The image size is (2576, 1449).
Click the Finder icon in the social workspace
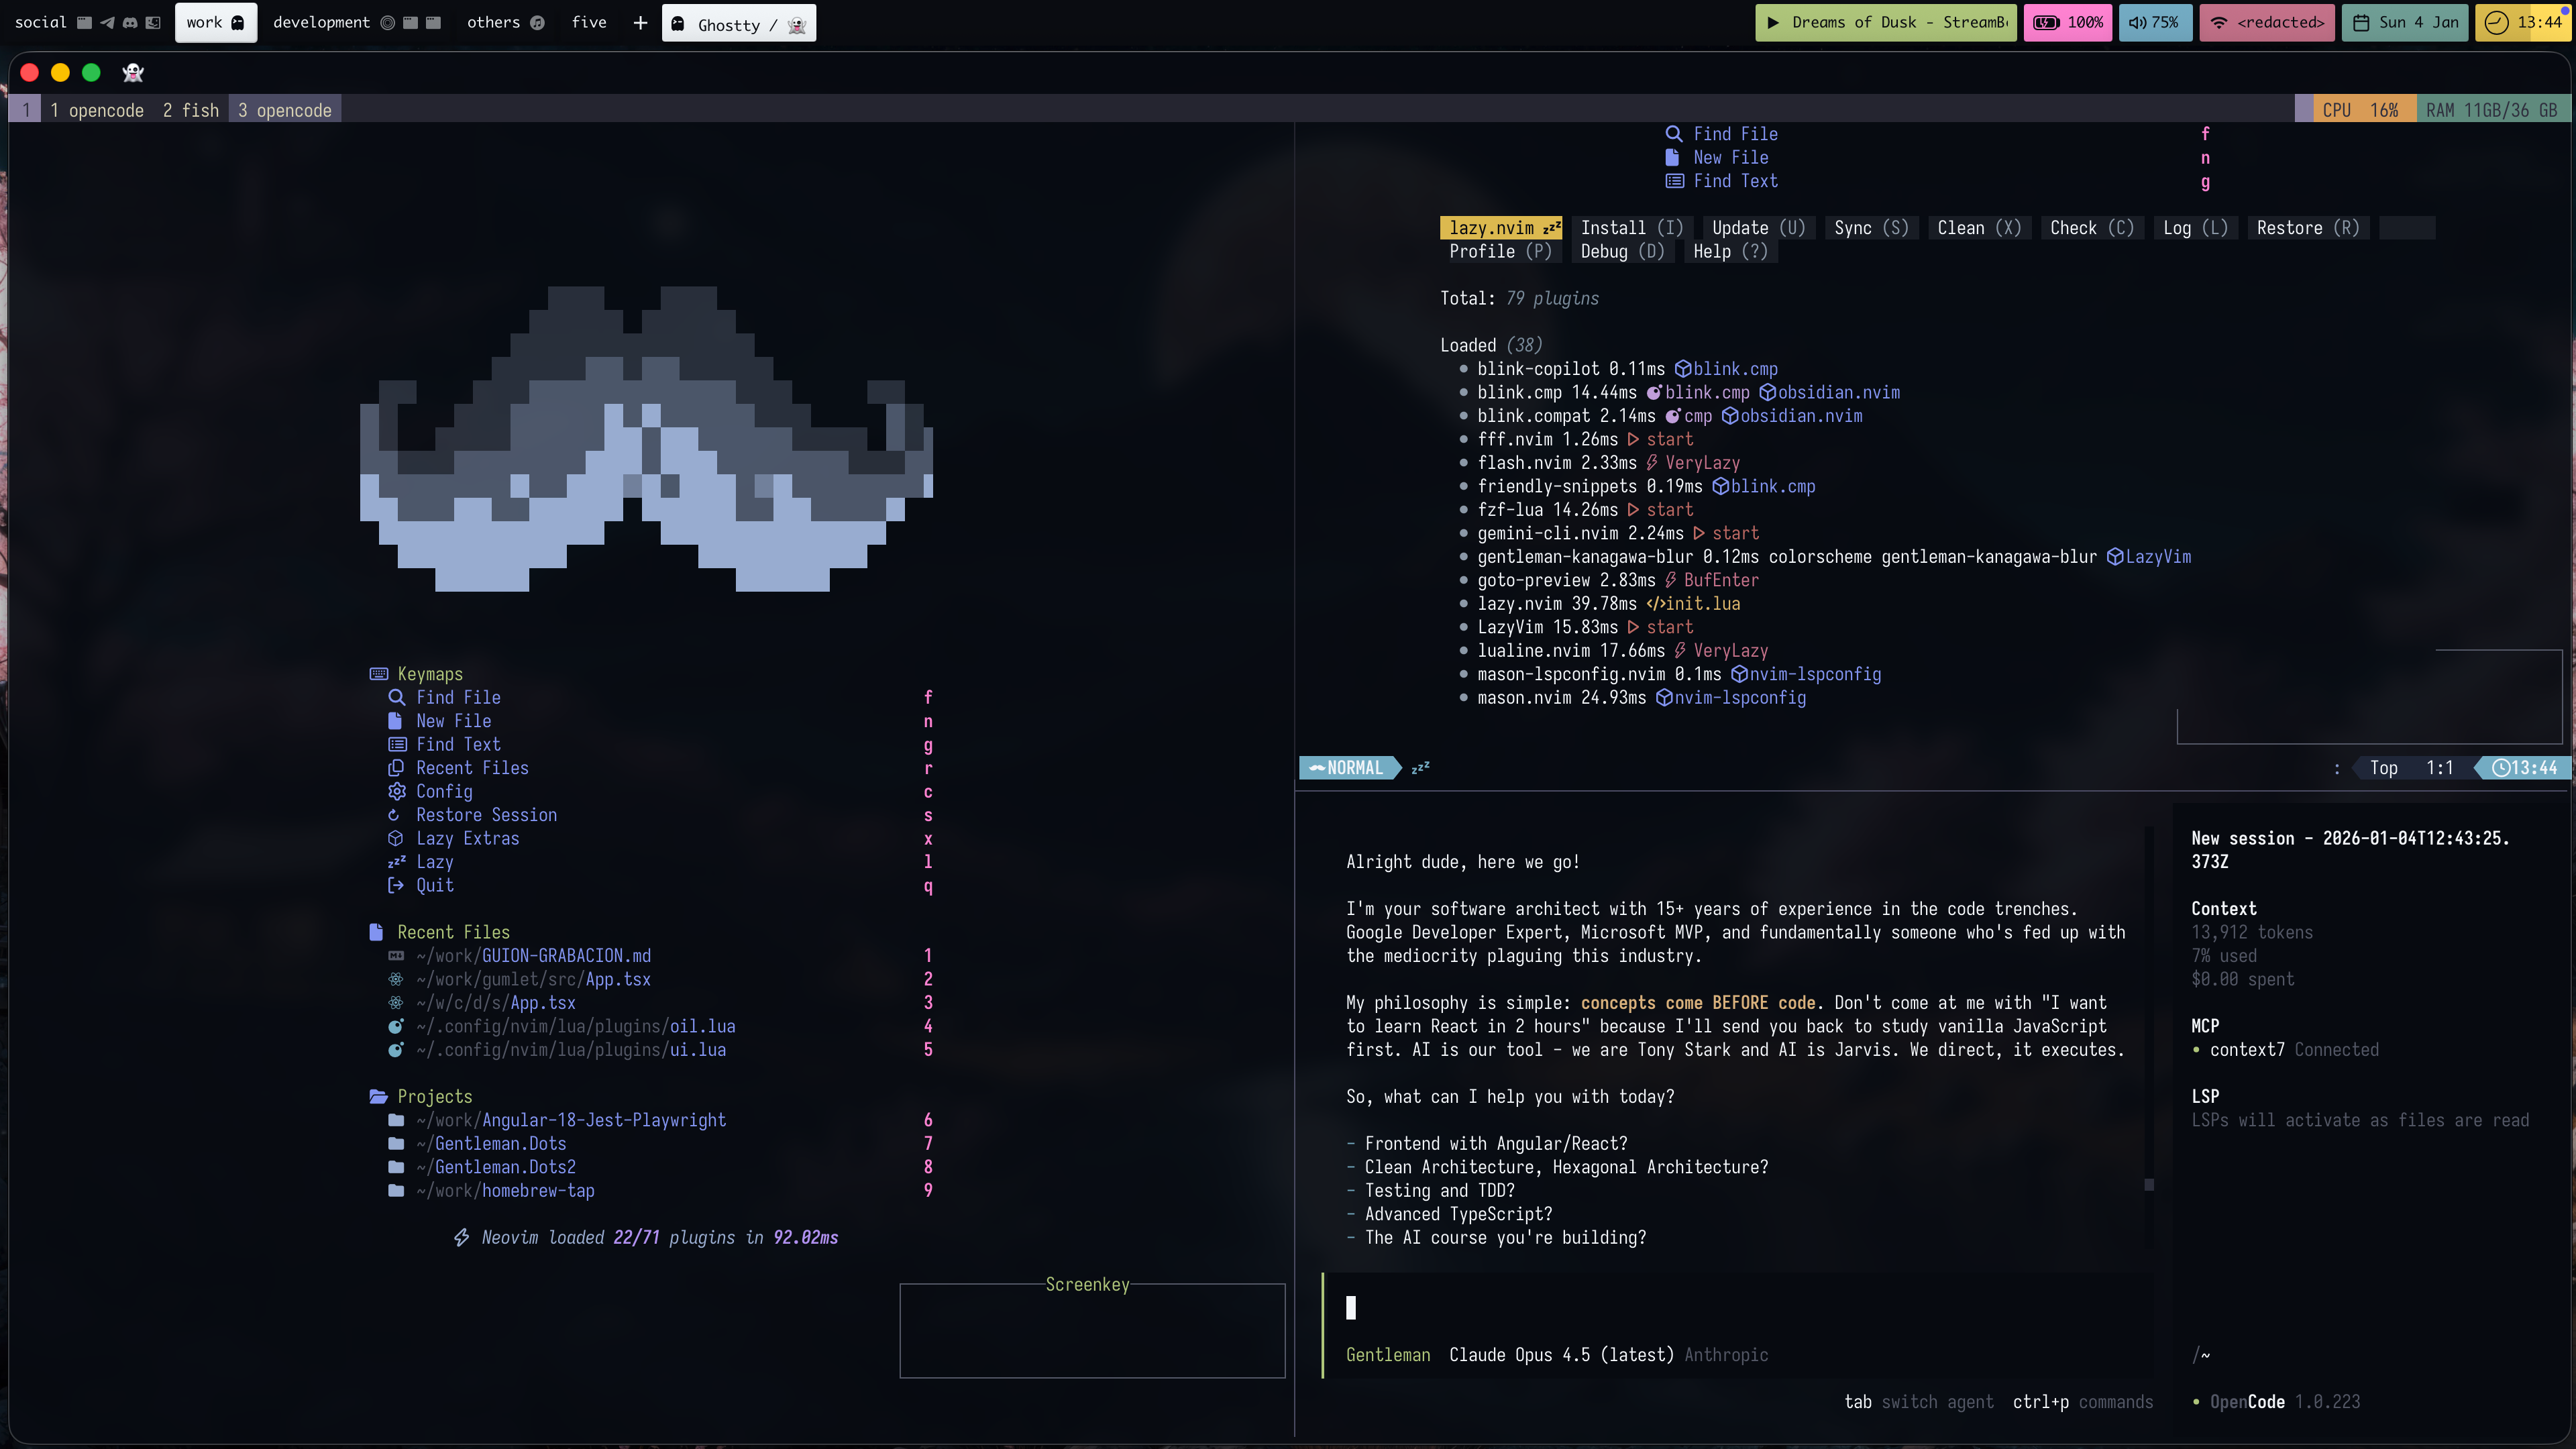pos(153,22)
